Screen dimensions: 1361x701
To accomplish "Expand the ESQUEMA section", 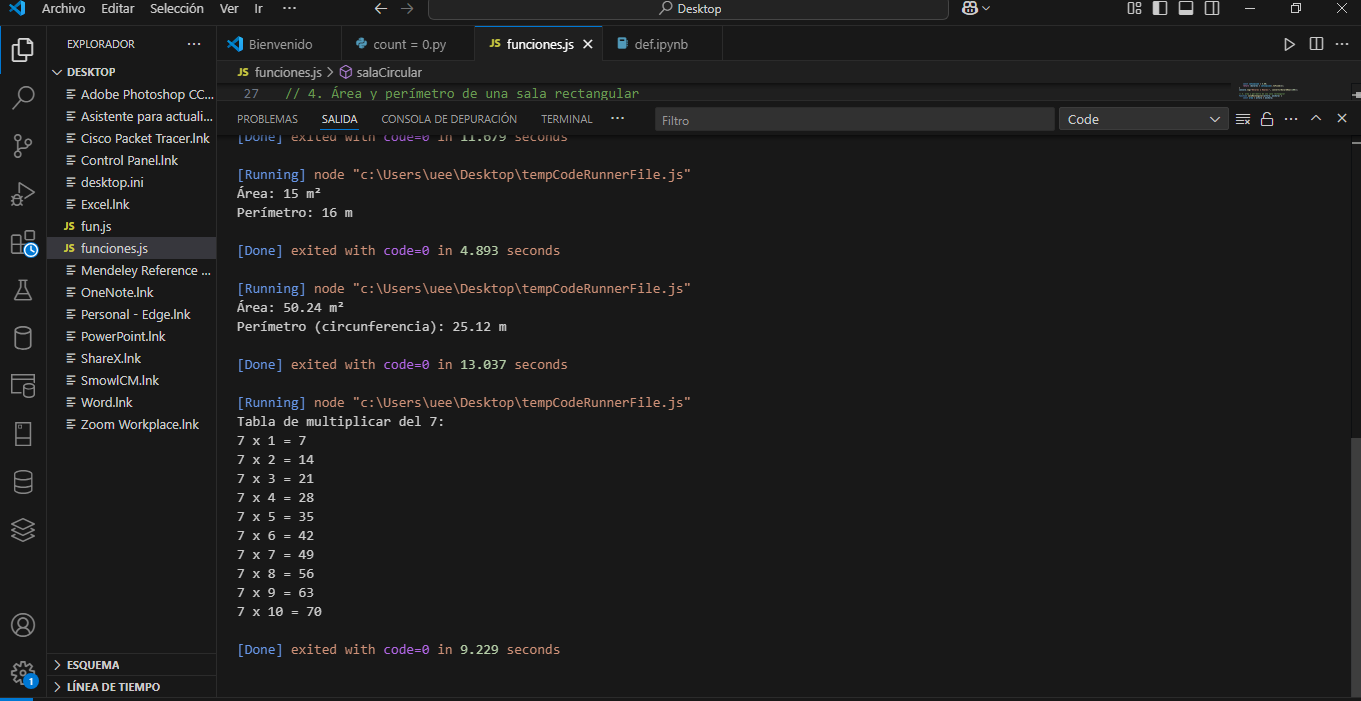I will pyautogui.click(x=131, y=665).
